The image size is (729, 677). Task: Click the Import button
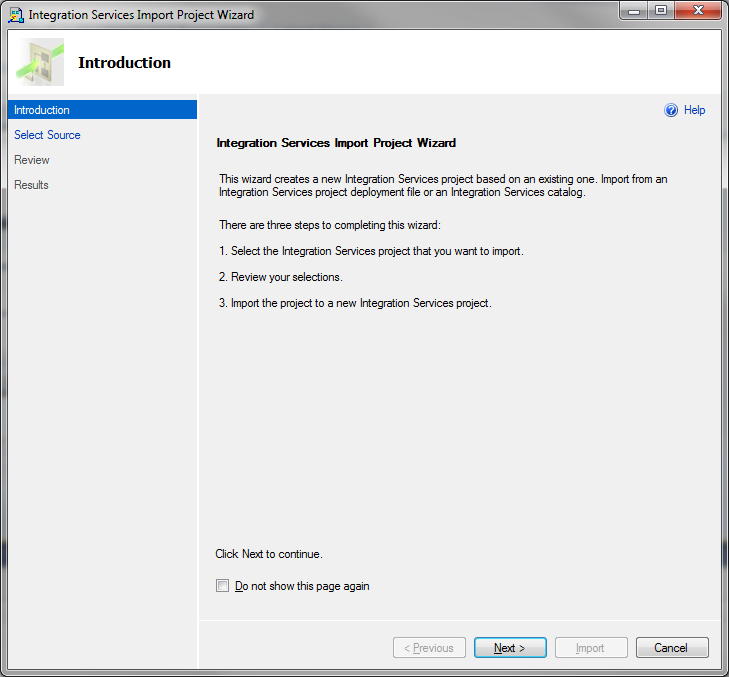pos(591,648)
